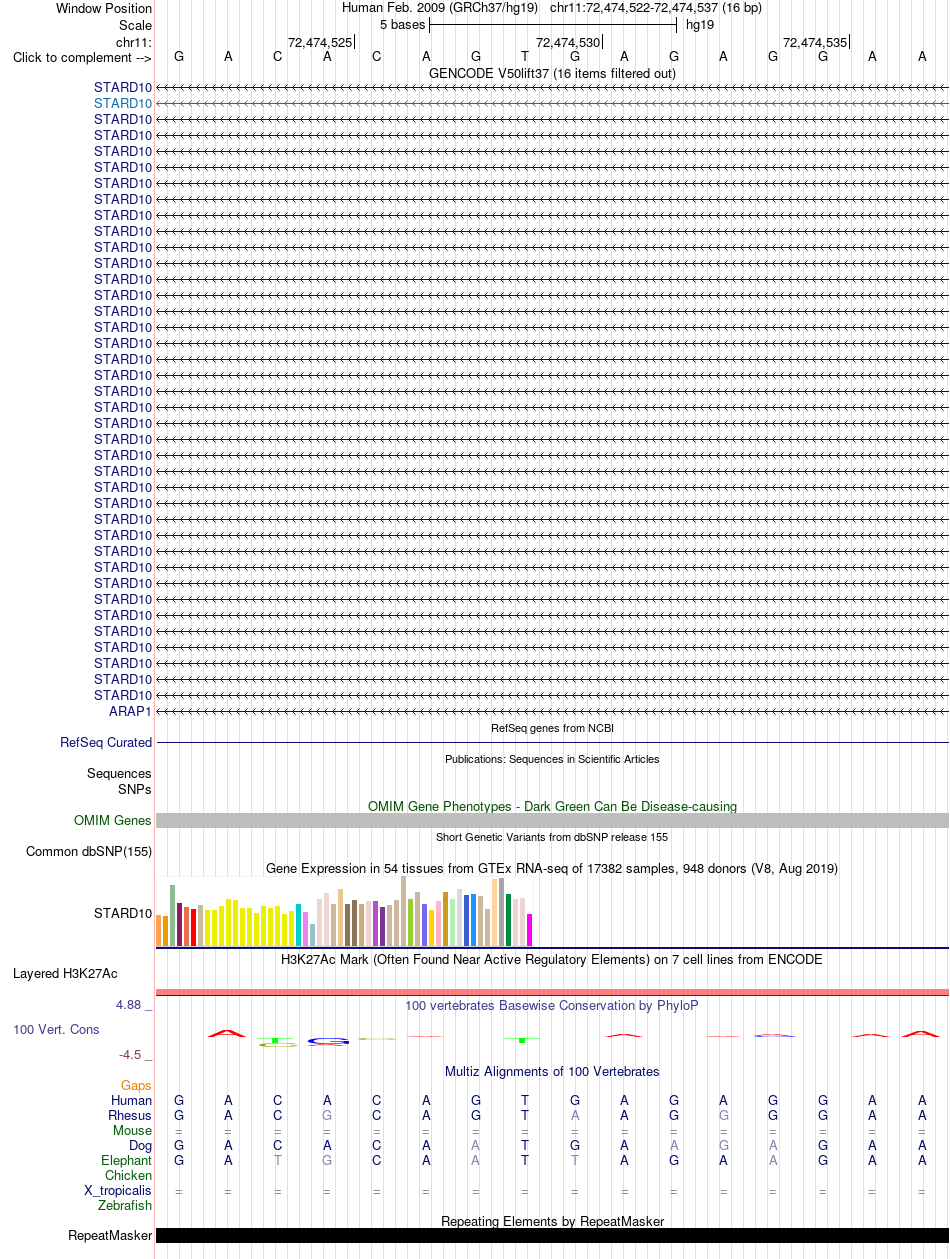Click the gray OMIM Genes bar
The height and width of the screenshot is (1259, 950).
coord(552,820)
